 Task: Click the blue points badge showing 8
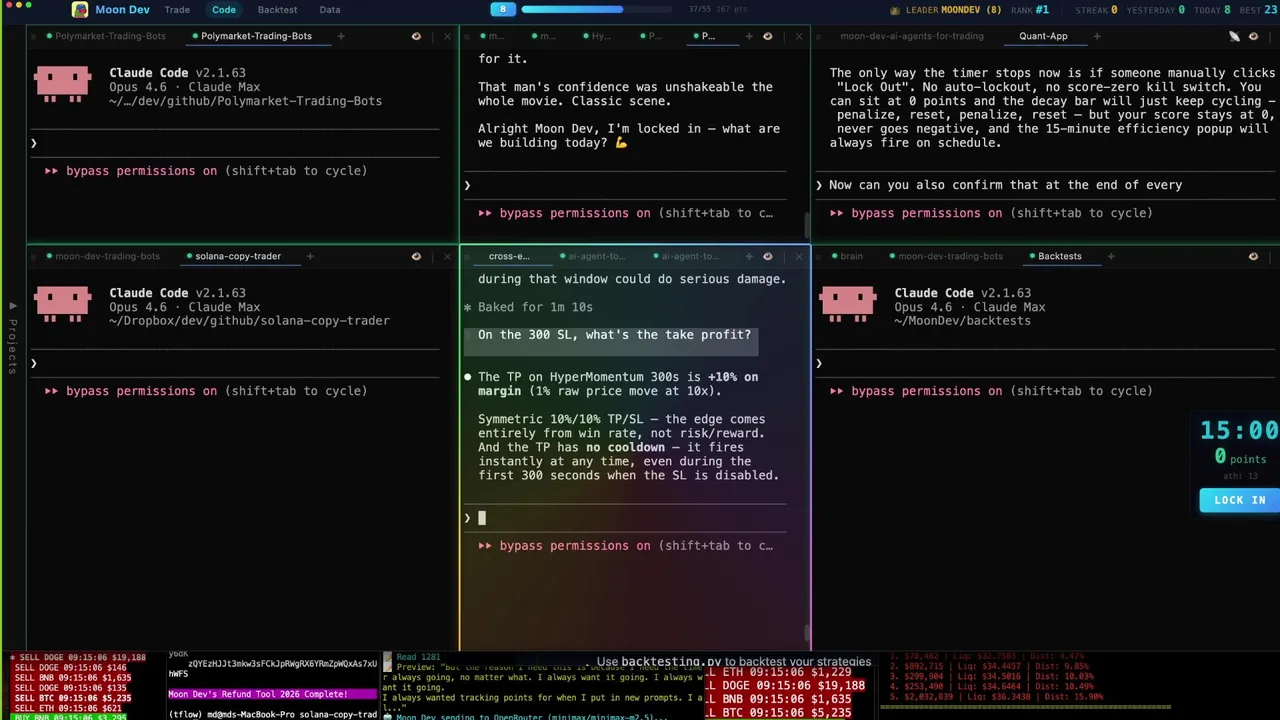(x=503, y=9)
